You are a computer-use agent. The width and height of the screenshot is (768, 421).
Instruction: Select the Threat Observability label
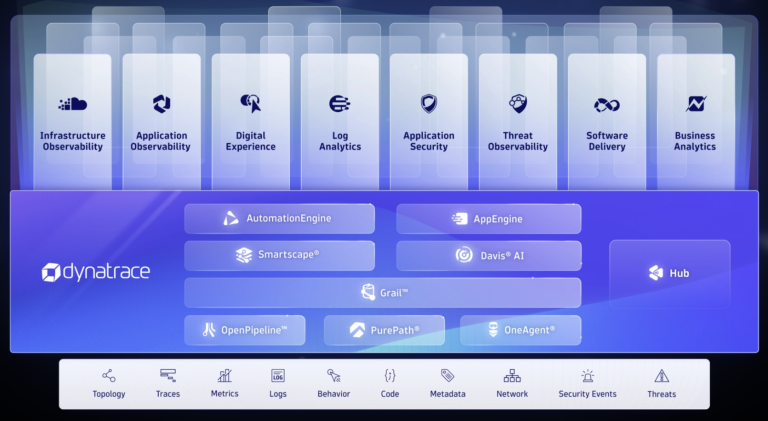point(518,141)
